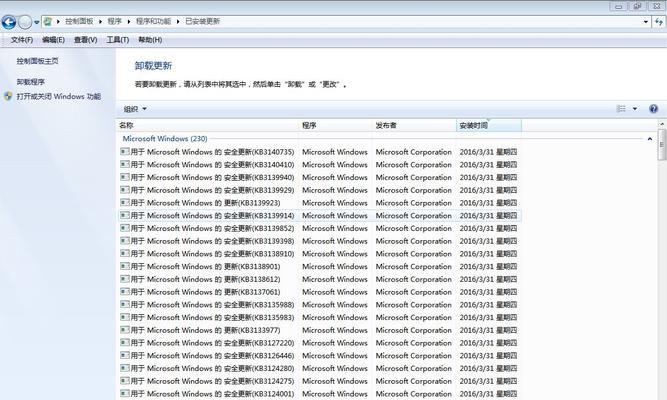Select update KB3137061 row
Screen dimensions: 667x400
(319, 292)
